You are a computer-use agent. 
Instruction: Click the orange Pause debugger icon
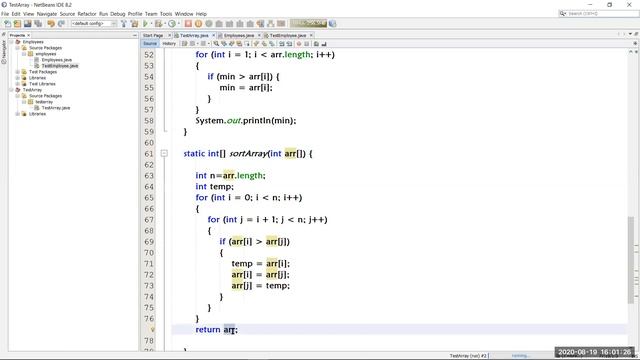pyautogui.click(x=198, y=24)
